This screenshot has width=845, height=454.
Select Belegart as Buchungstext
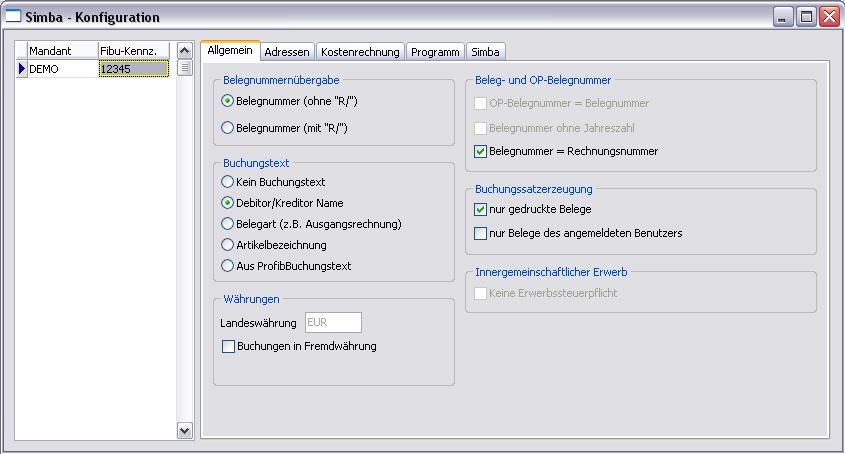pos(228,224)
